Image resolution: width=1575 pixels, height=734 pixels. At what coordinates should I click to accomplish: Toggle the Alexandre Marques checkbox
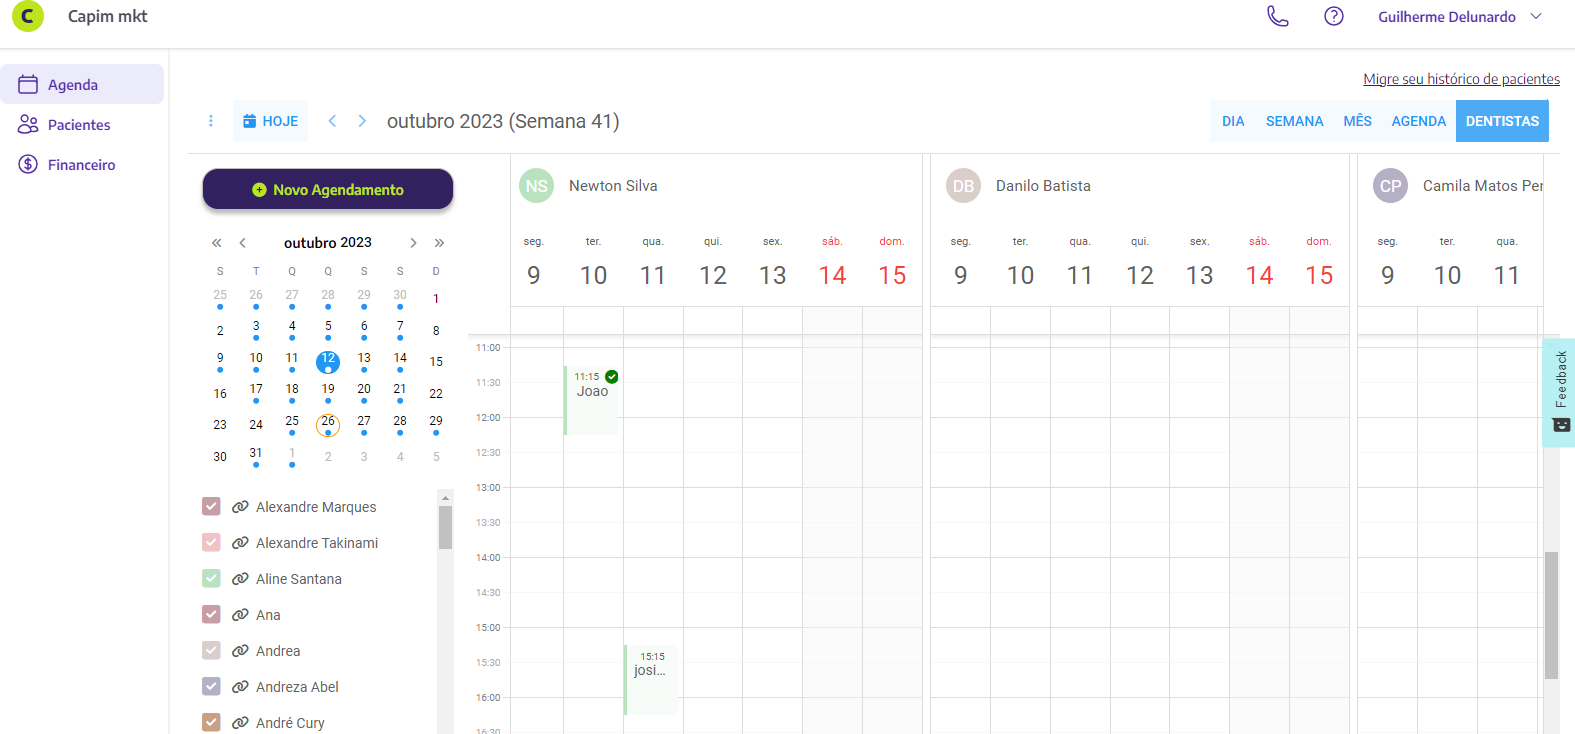point(211,506)
